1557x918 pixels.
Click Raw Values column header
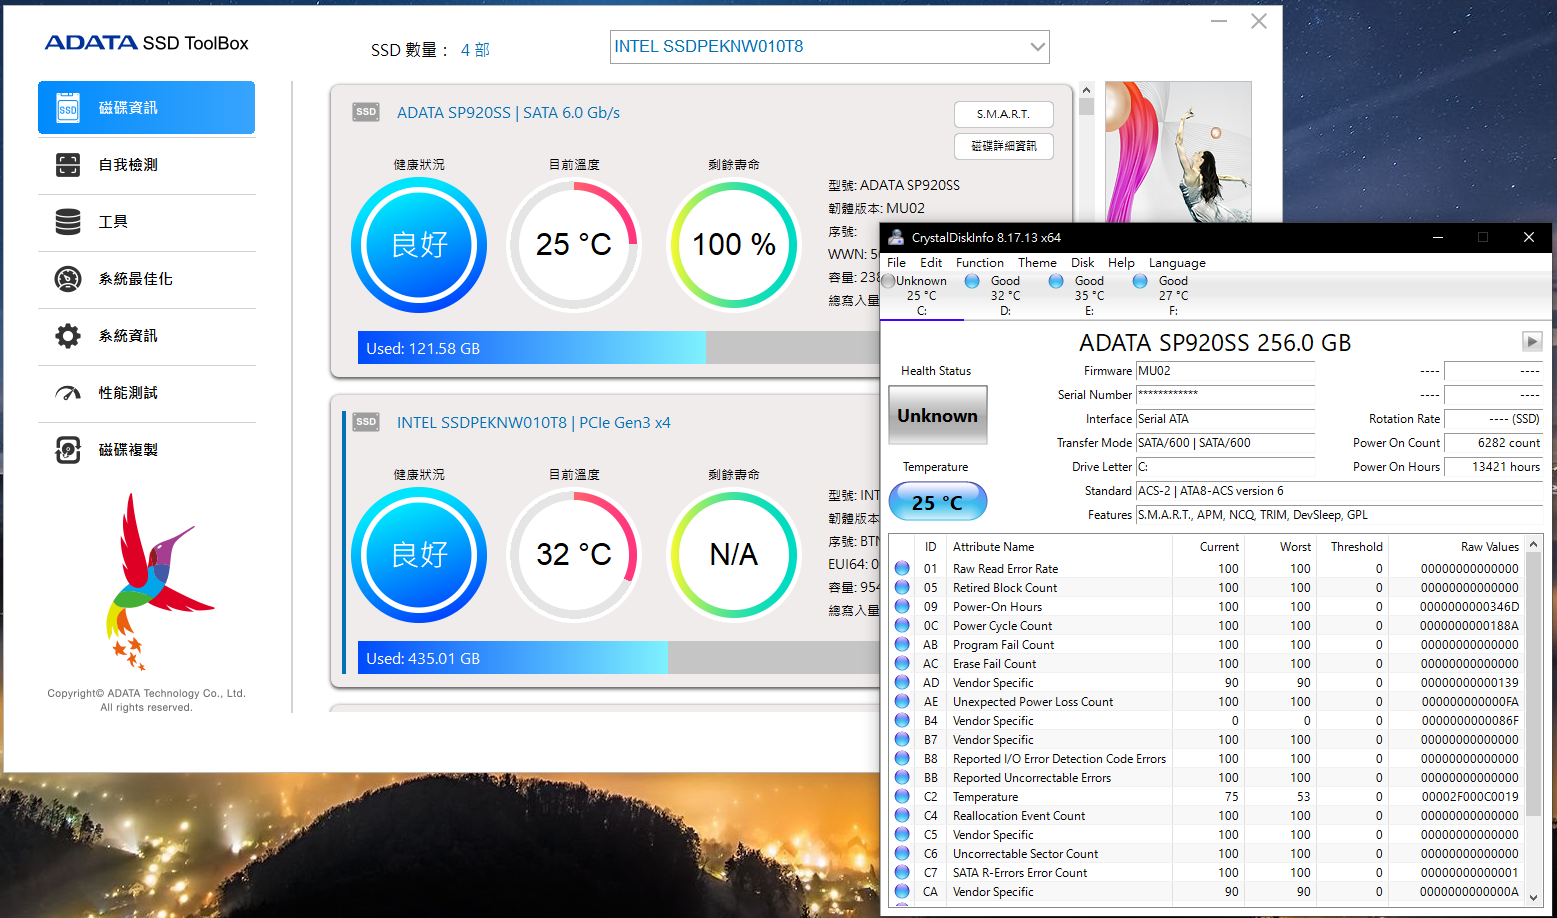[1489, 547]
